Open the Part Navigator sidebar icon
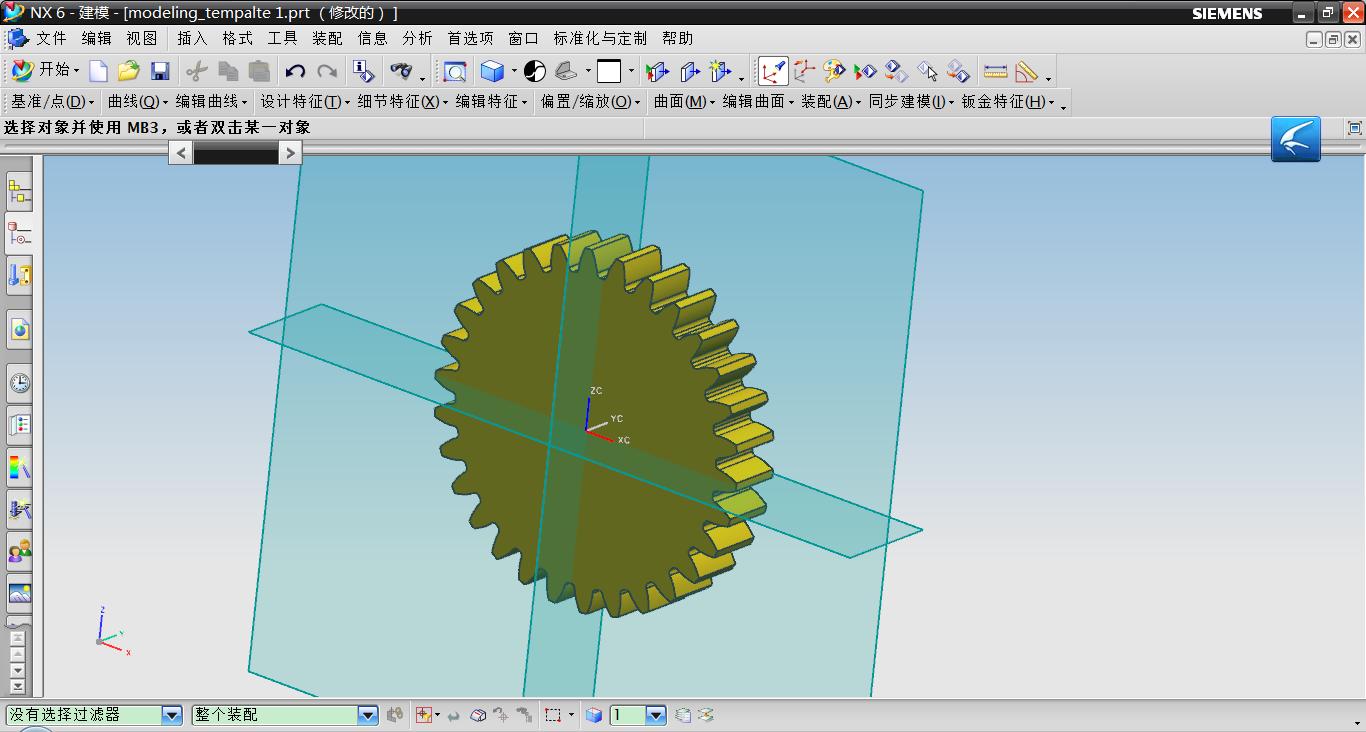 point(20,233)
